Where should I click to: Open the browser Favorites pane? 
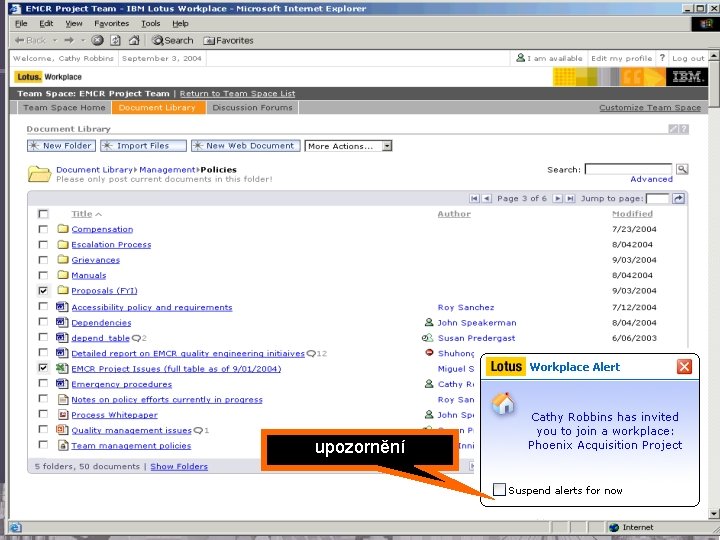tap(228, 40)
